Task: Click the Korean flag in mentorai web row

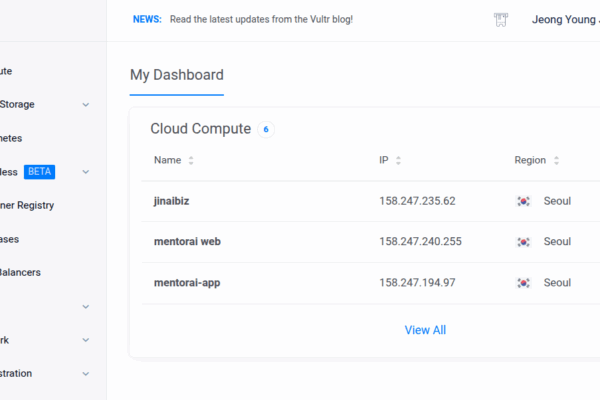Action: 523,242
